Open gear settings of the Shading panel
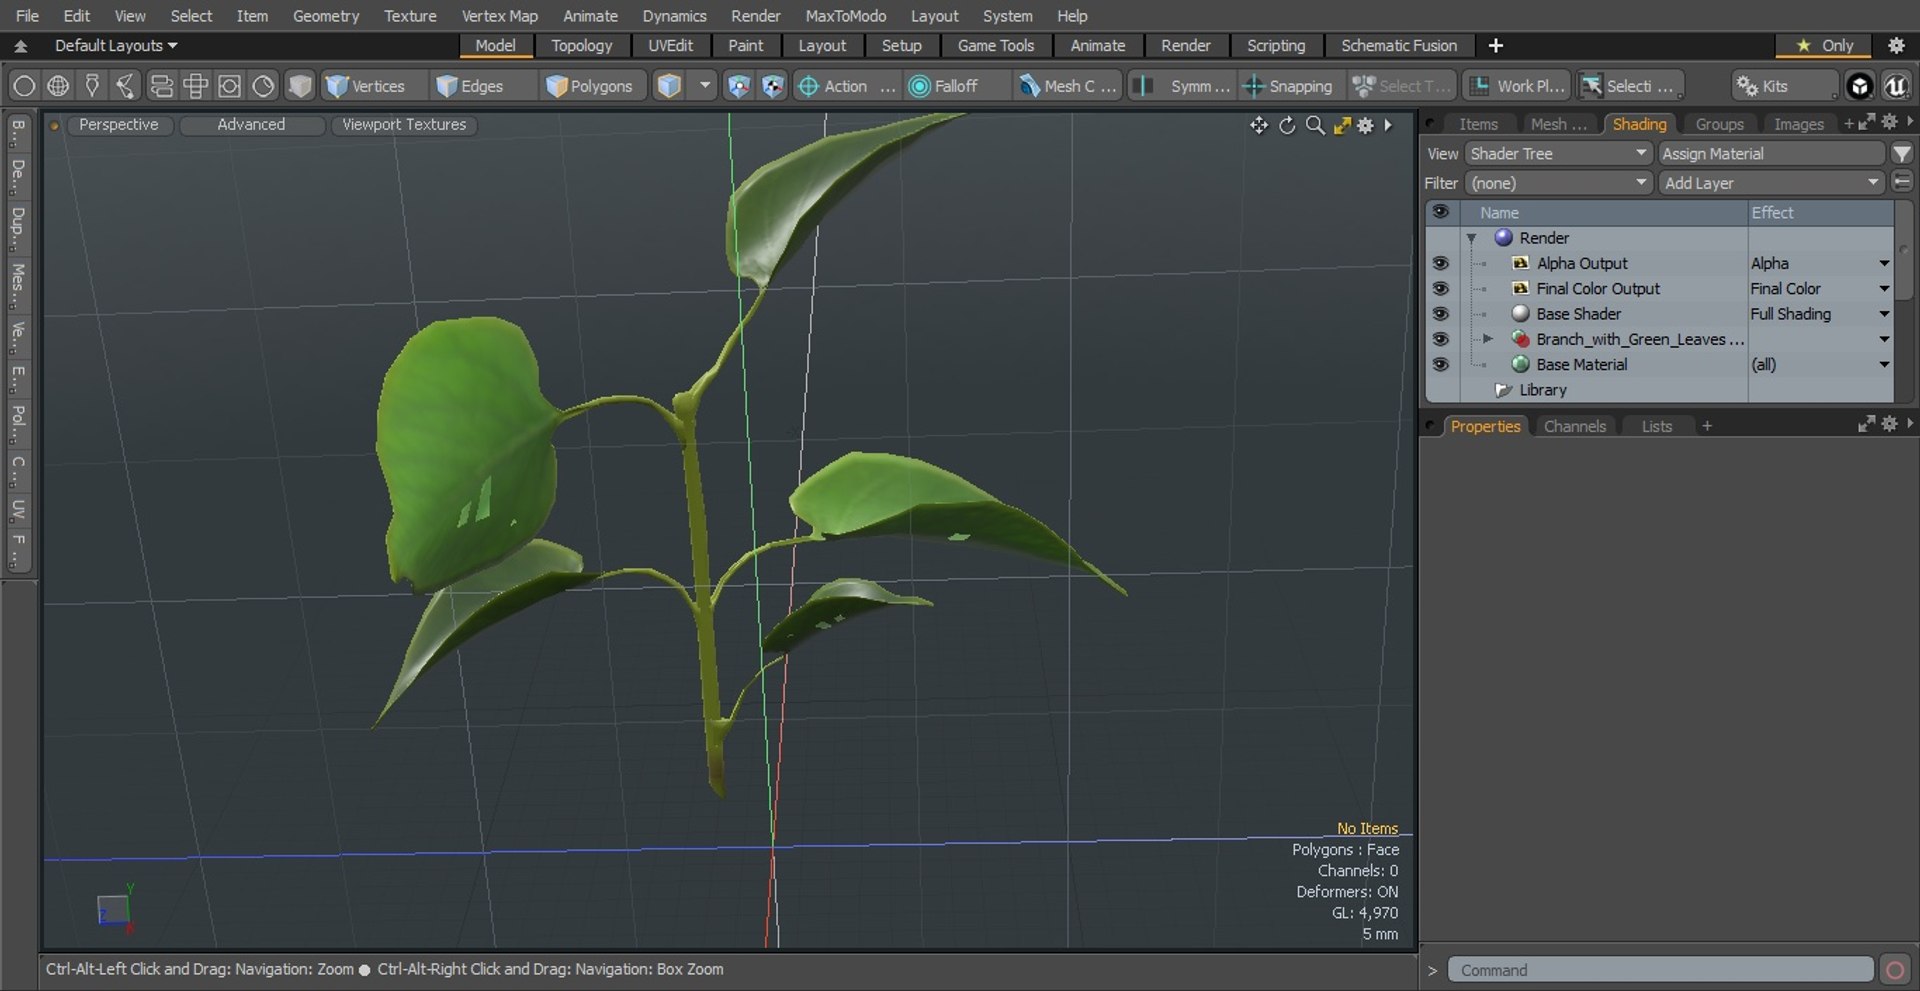This screenshot has height=991, width=1920. (1889, 122)
